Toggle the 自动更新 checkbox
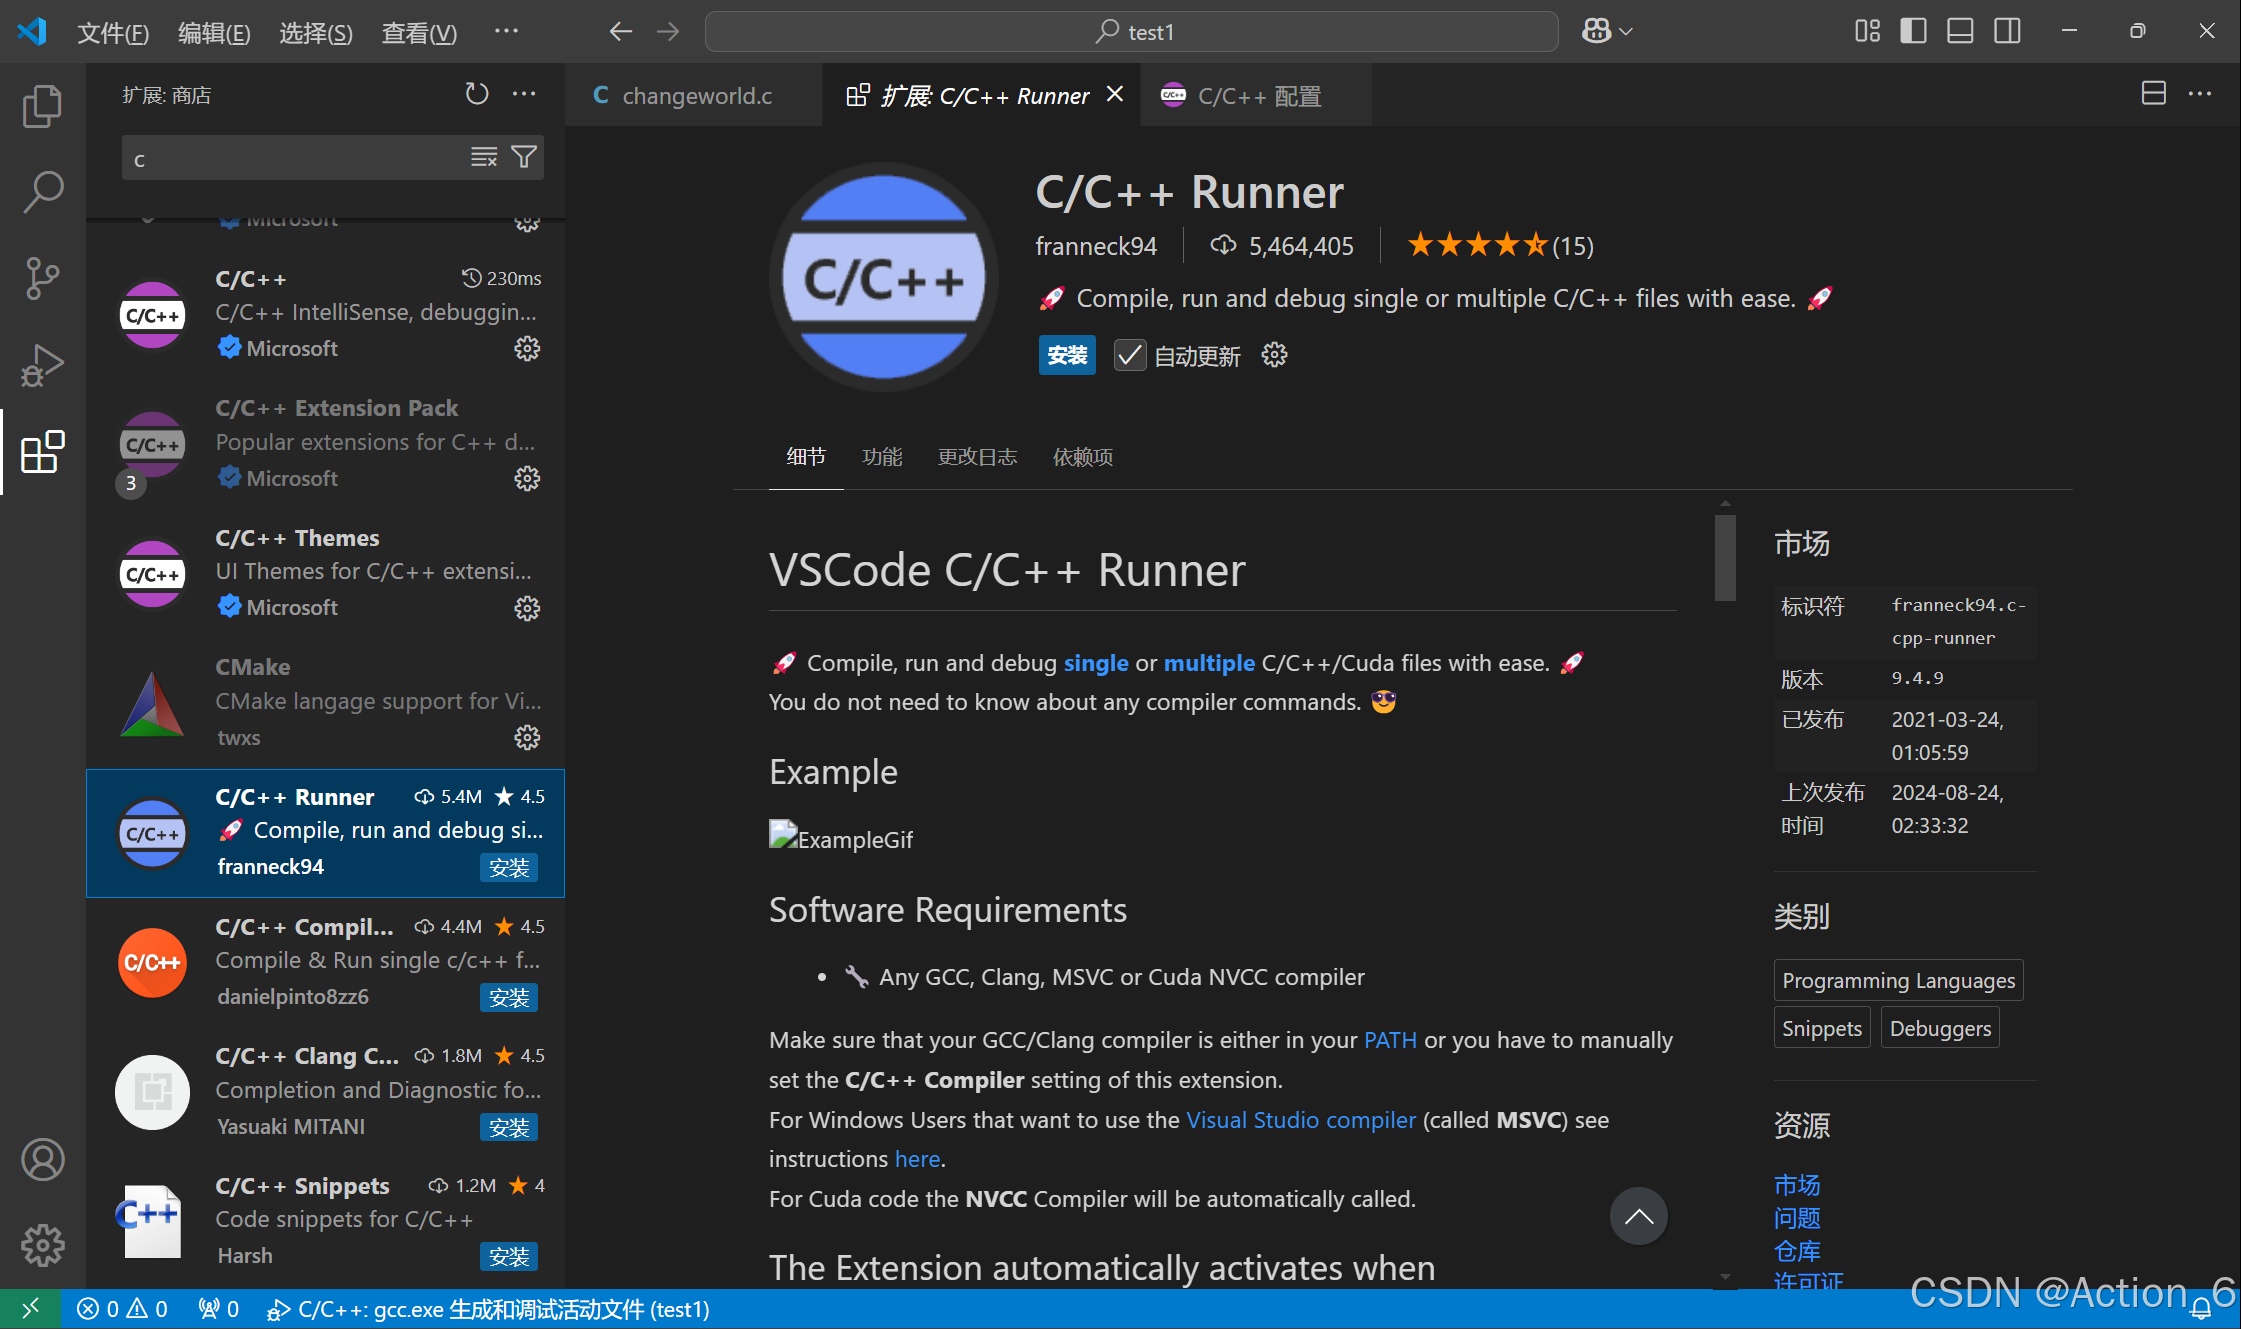Screen dimensions: 2241x1329 coord(1130,356)
